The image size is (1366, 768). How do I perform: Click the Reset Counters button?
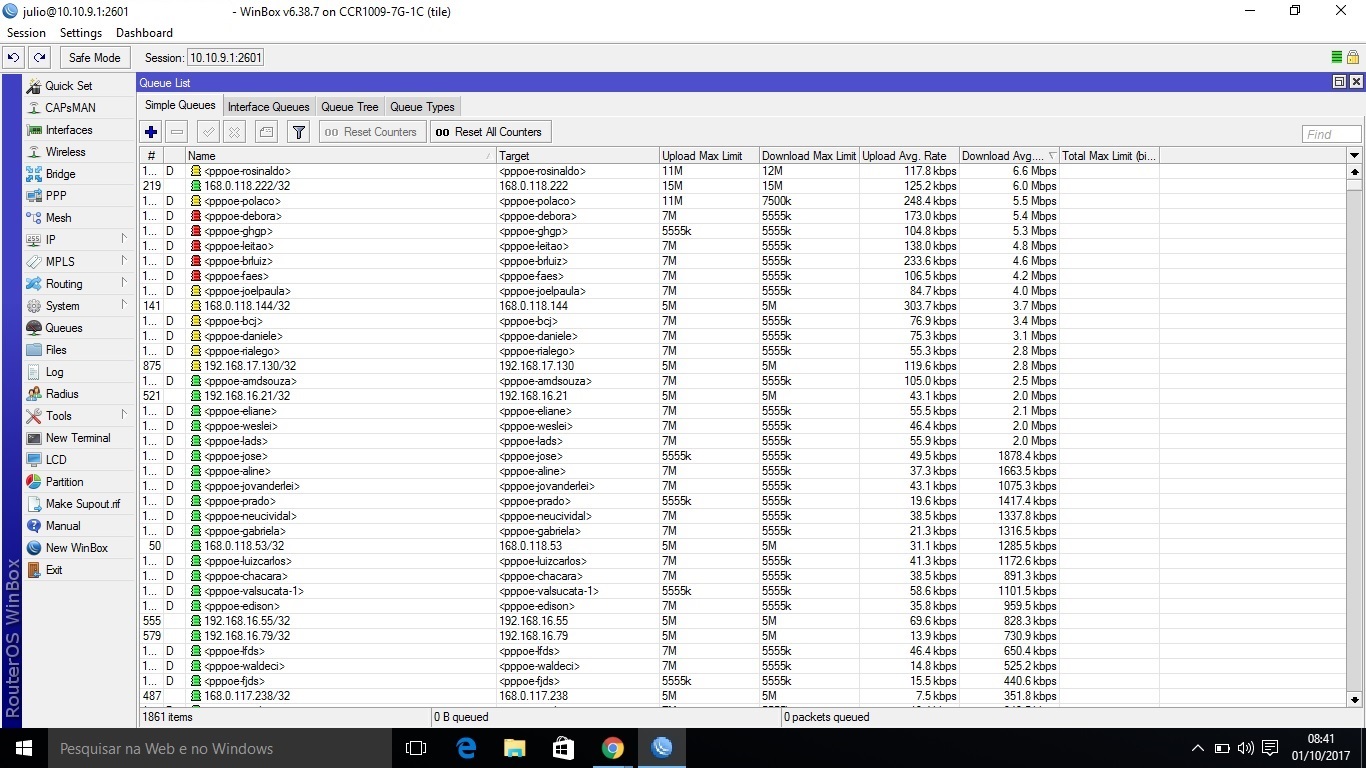[x=372, y=132]
